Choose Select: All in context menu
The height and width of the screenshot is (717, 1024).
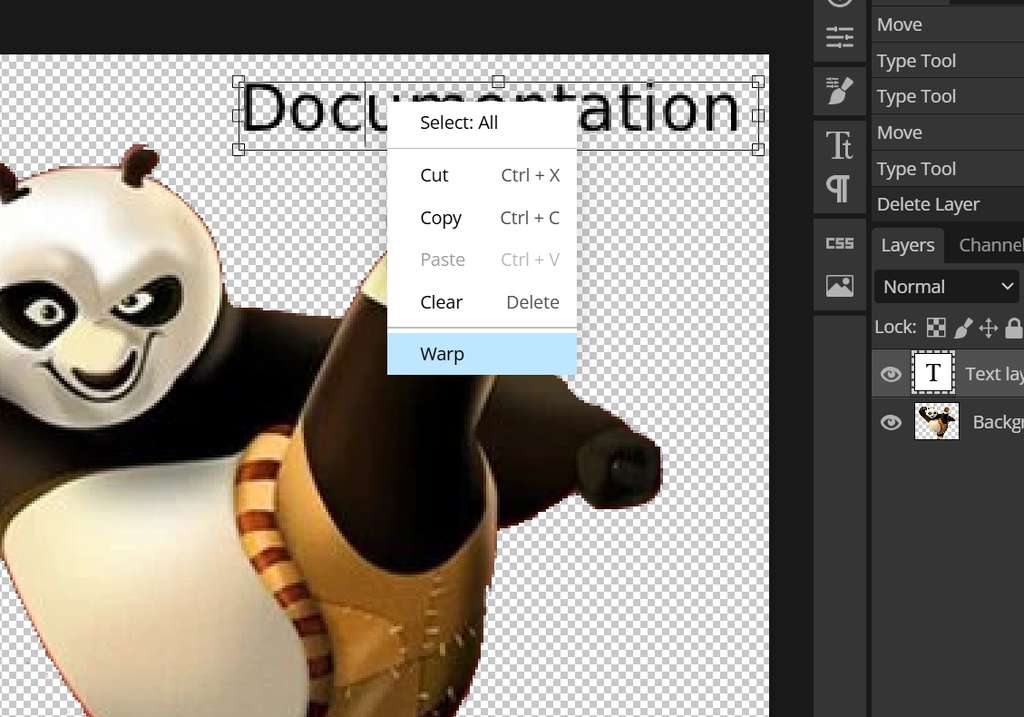click(x=482, y=123)
